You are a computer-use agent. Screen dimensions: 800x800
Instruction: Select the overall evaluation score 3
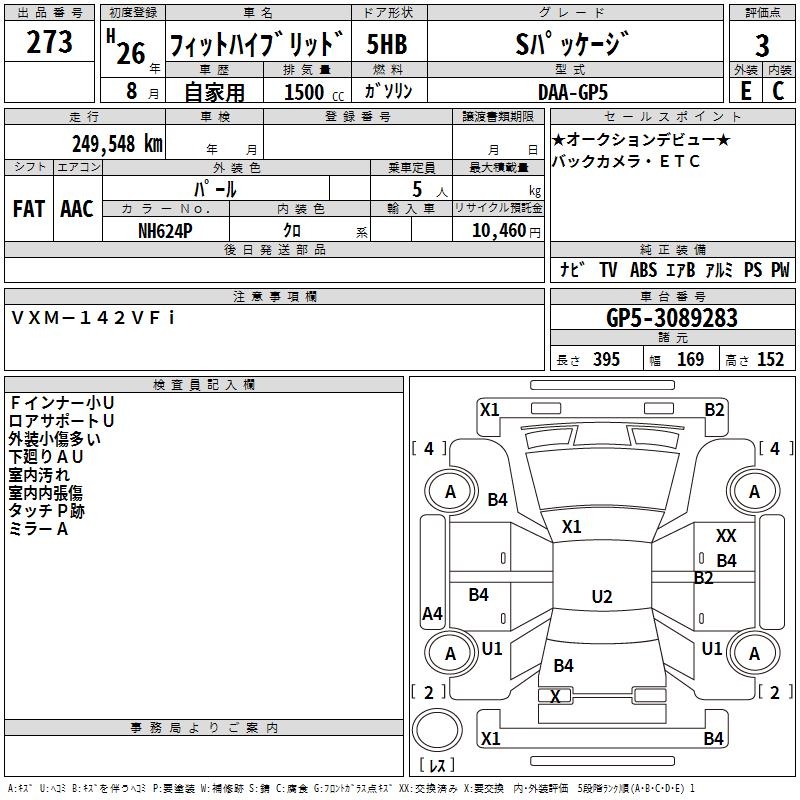pos(762,45)
